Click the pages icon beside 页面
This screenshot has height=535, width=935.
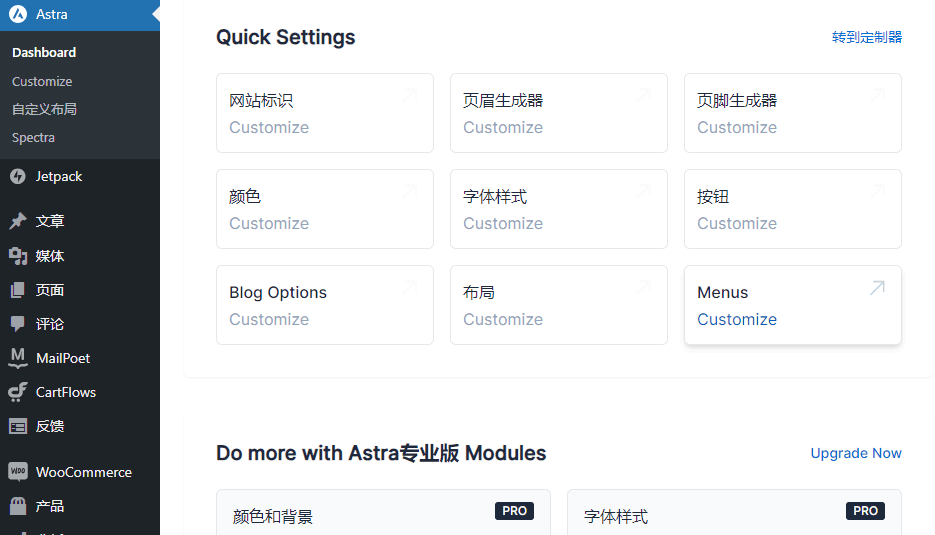(x=18, y=290)
